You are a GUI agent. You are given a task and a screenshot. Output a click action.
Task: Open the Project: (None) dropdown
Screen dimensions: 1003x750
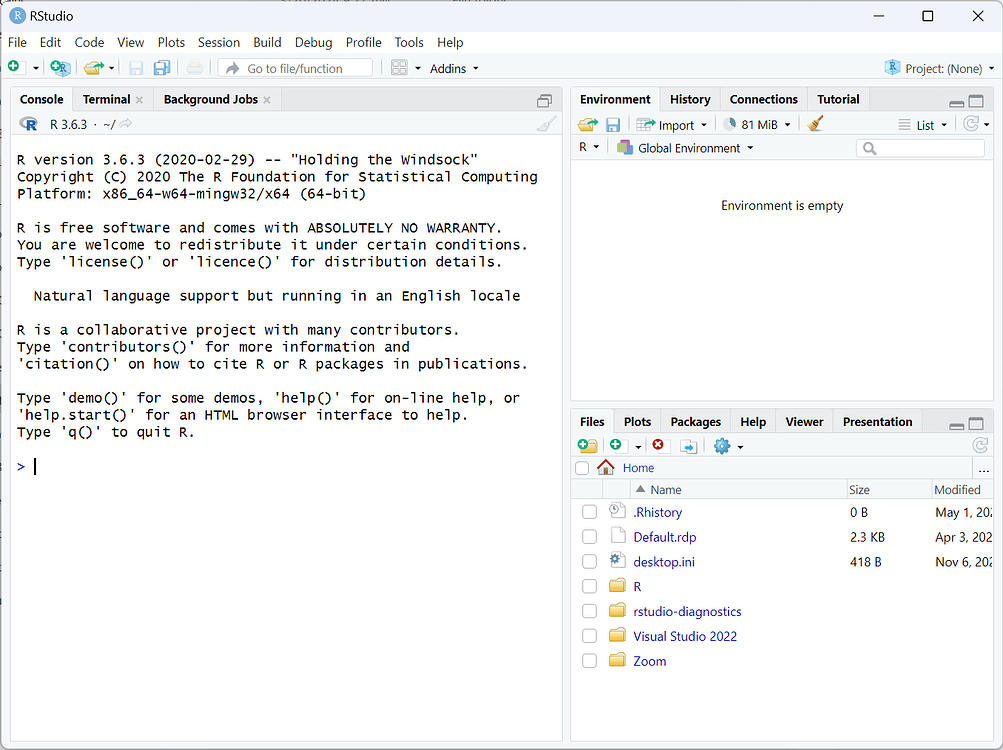pos(939,68)
